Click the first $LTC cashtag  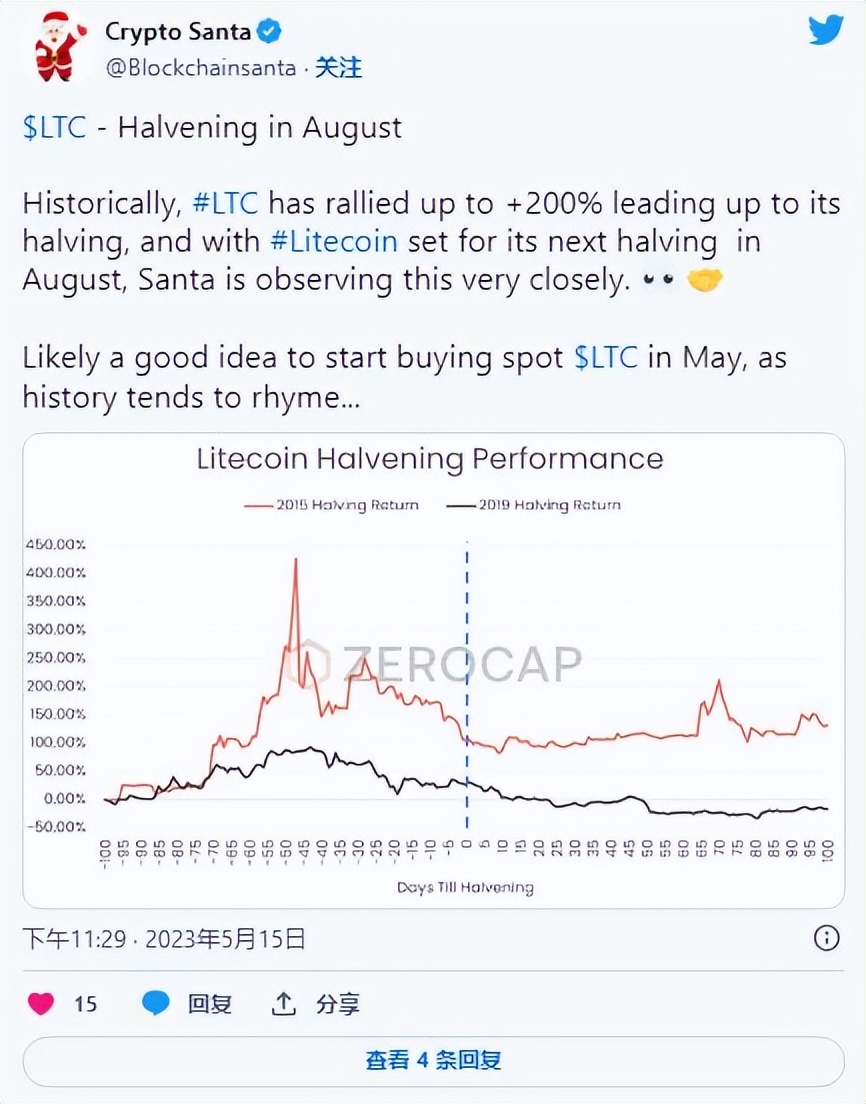tap(54, 128)
